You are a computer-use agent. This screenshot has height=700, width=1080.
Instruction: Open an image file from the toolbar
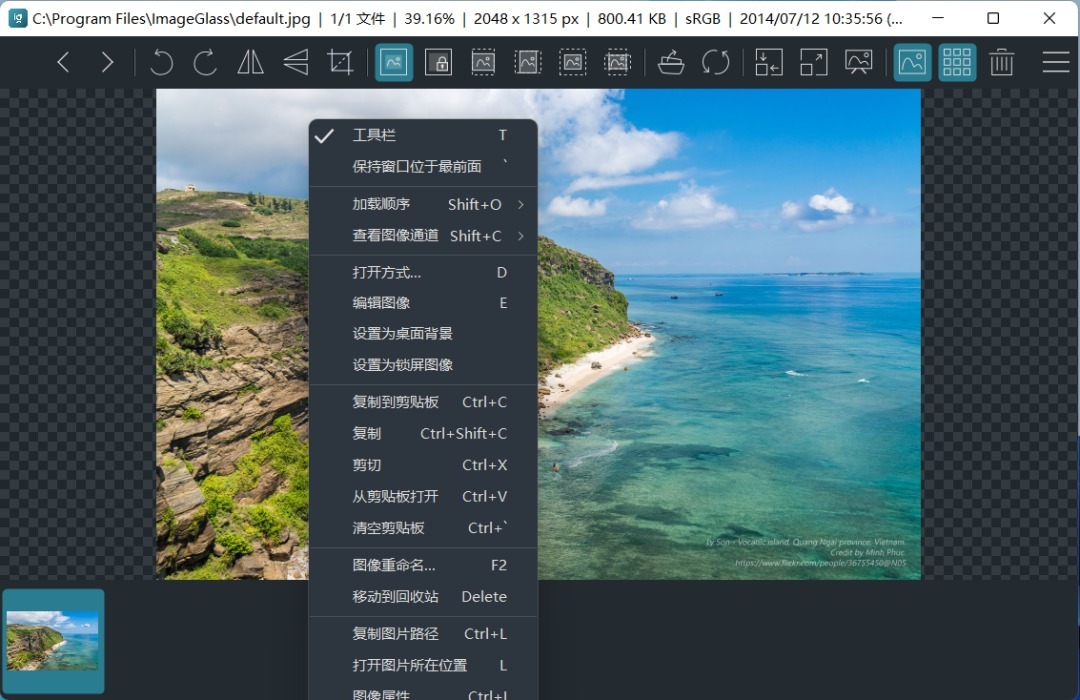tap(671, 62)
